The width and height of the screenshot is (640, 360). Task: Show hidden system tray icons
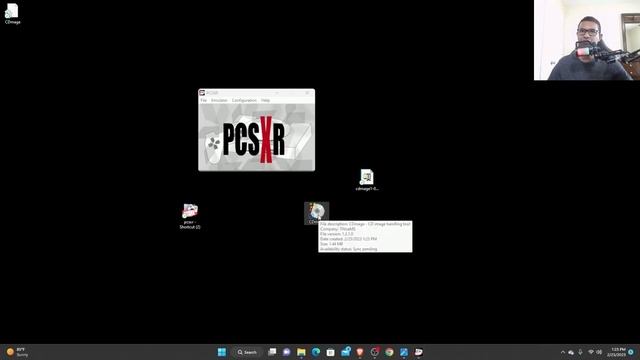click(562, 352)
